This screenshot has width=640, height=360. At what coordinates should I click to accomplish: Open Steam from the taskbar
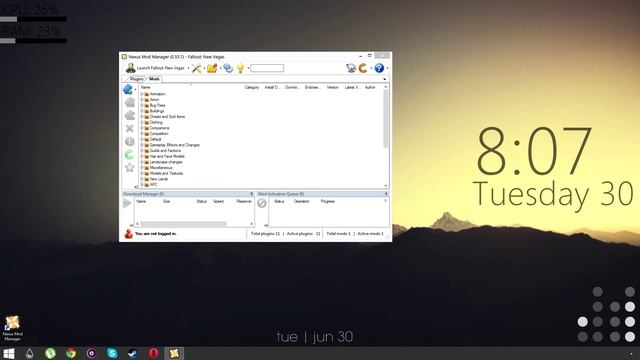pos(133,353)
